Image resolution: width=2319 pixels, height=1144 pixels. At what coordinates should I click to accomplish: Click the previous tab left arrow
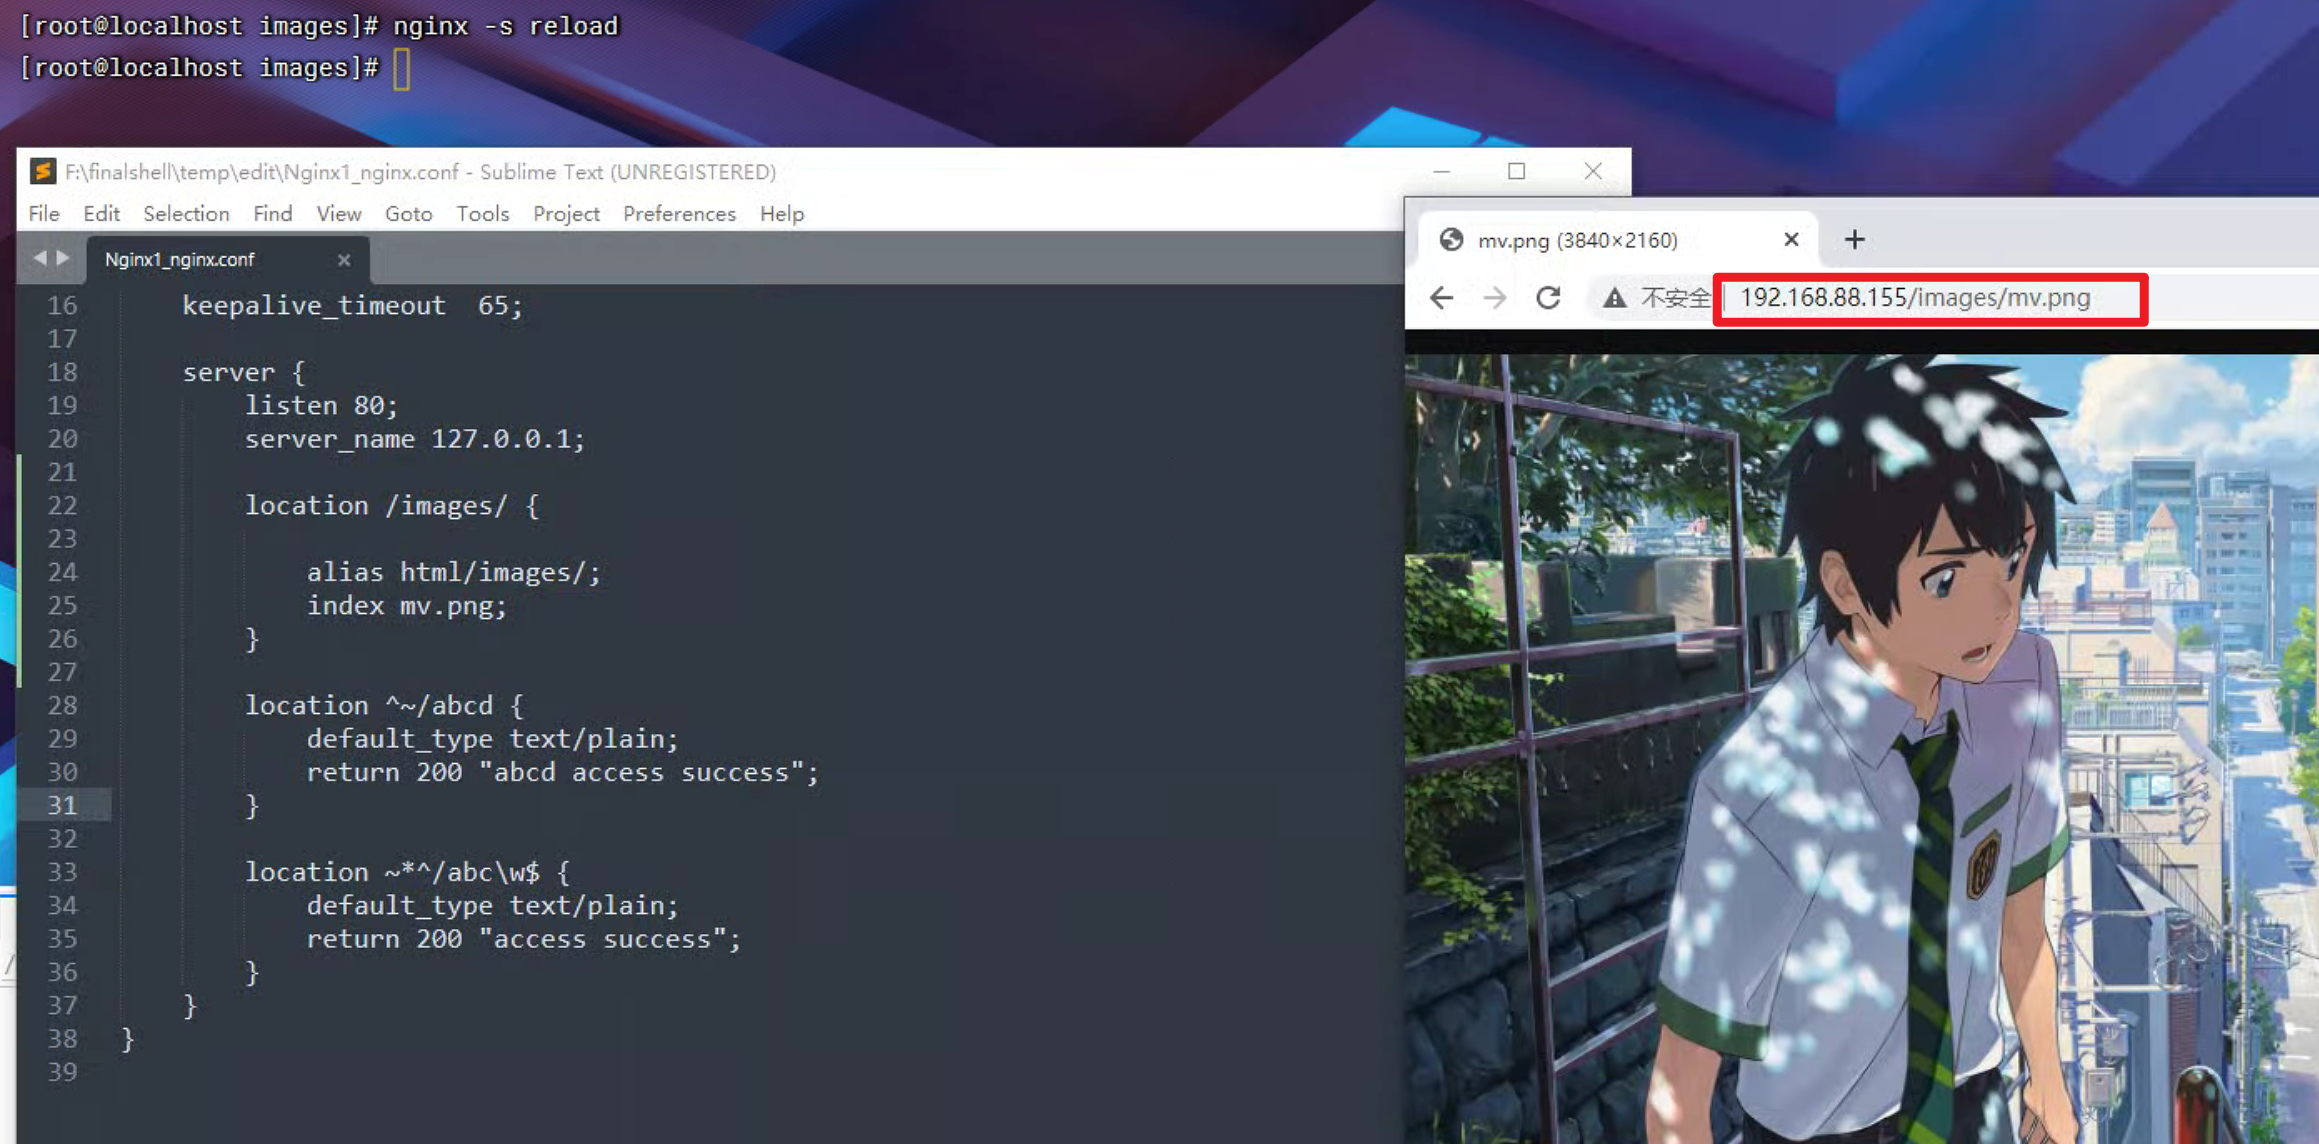[x=39, y=258]
